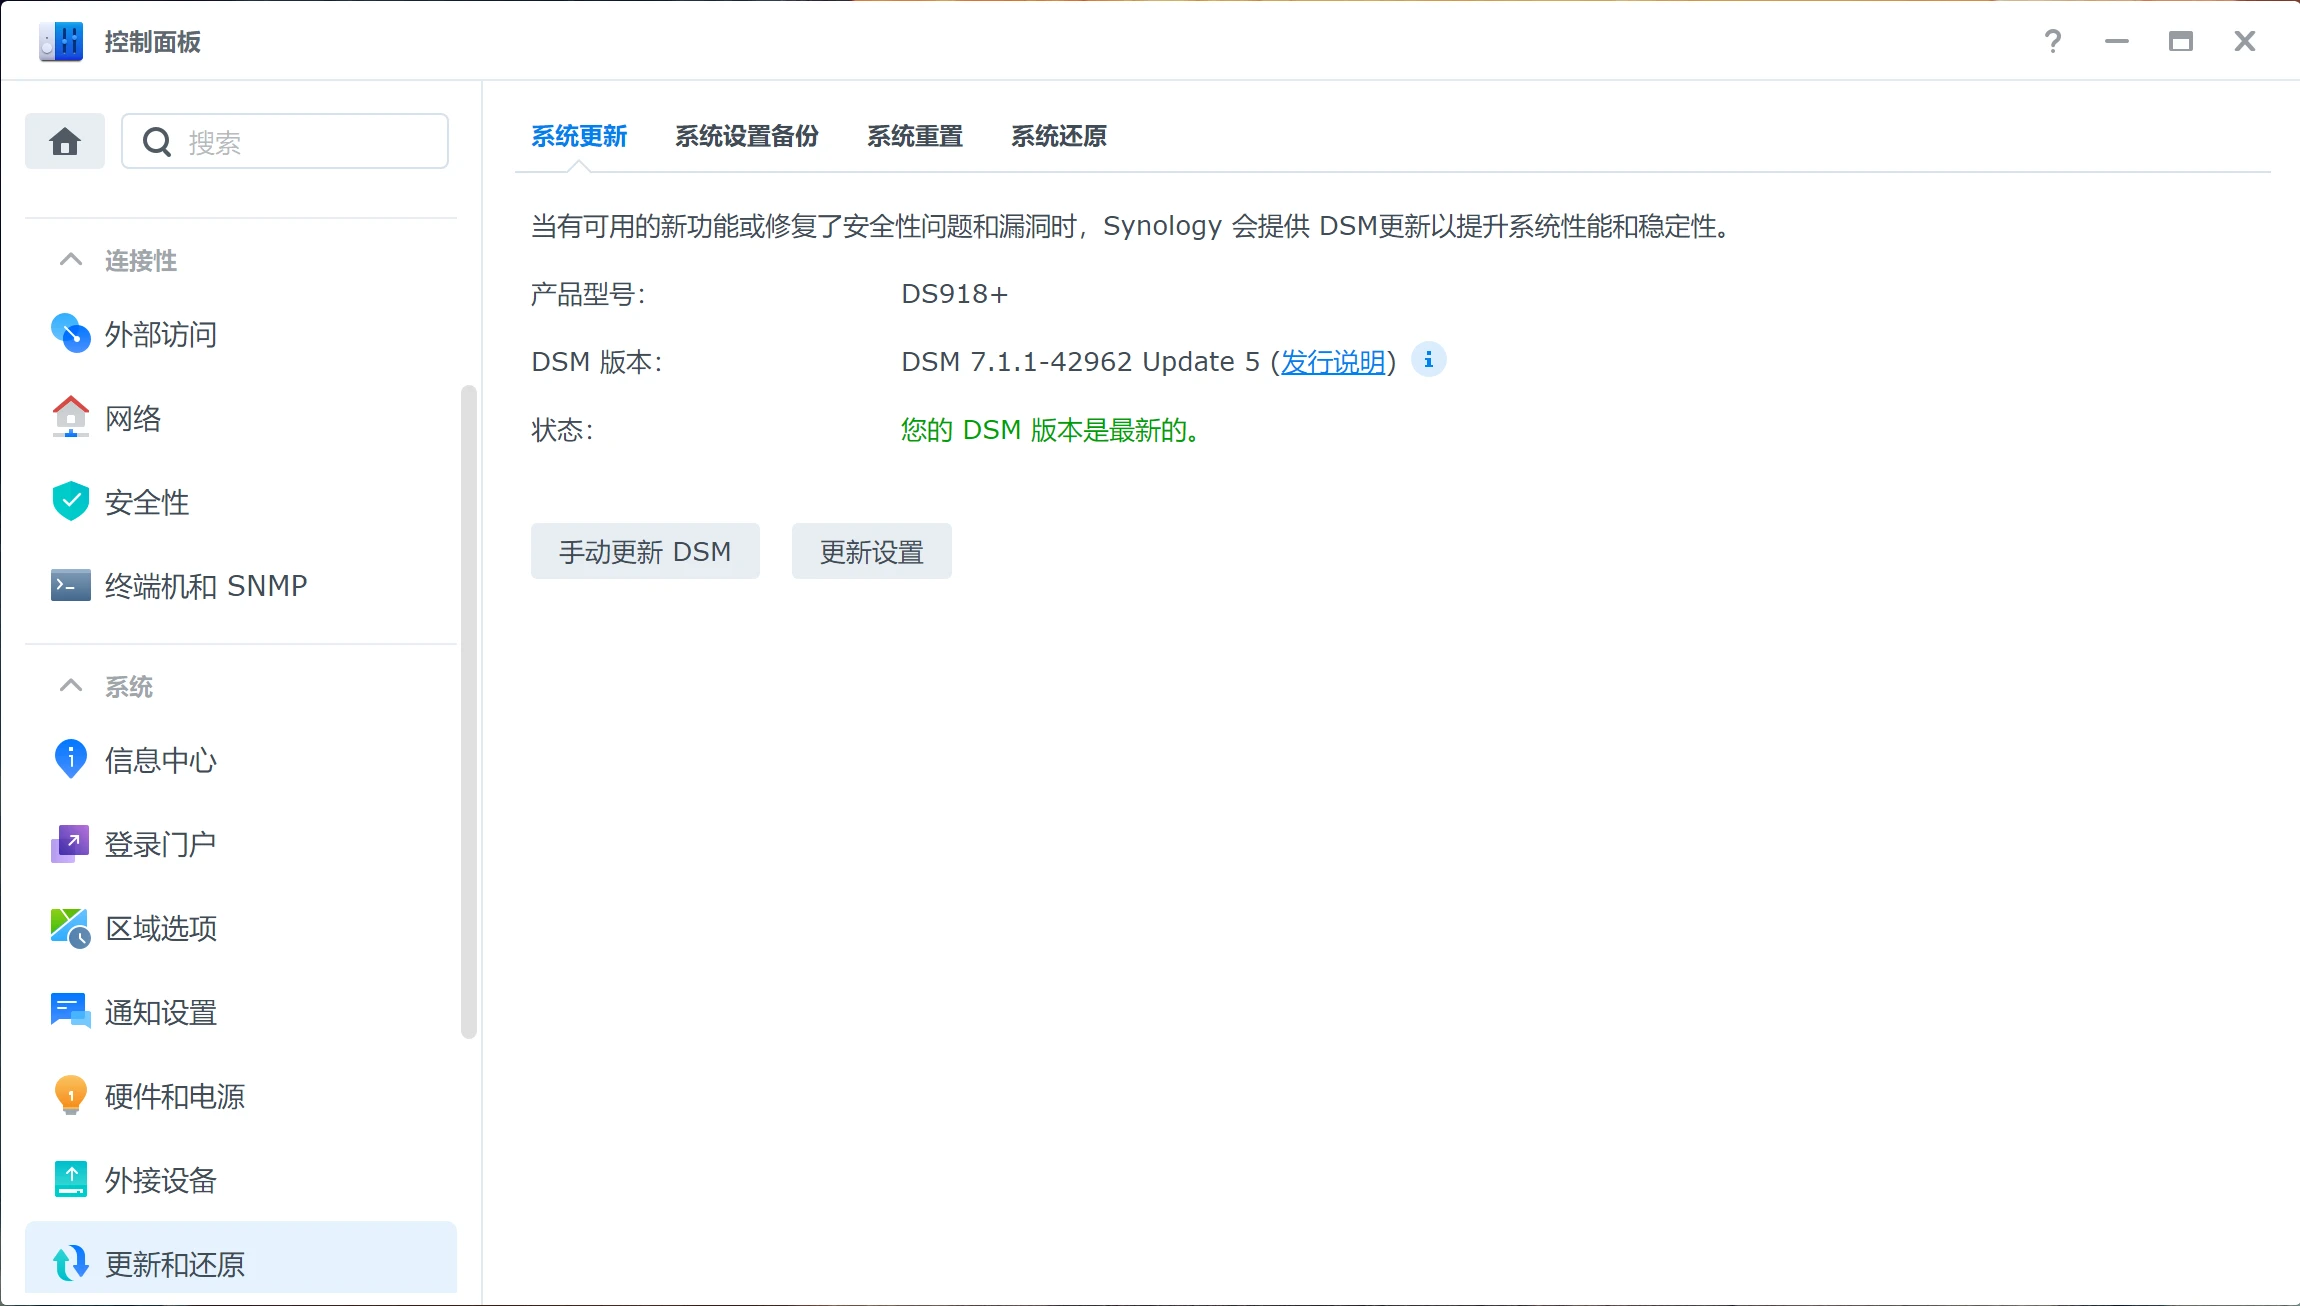The image size is (2300, 1306).
Task: Select the 通知设置 sidebar label
Action: point(161,1012)
